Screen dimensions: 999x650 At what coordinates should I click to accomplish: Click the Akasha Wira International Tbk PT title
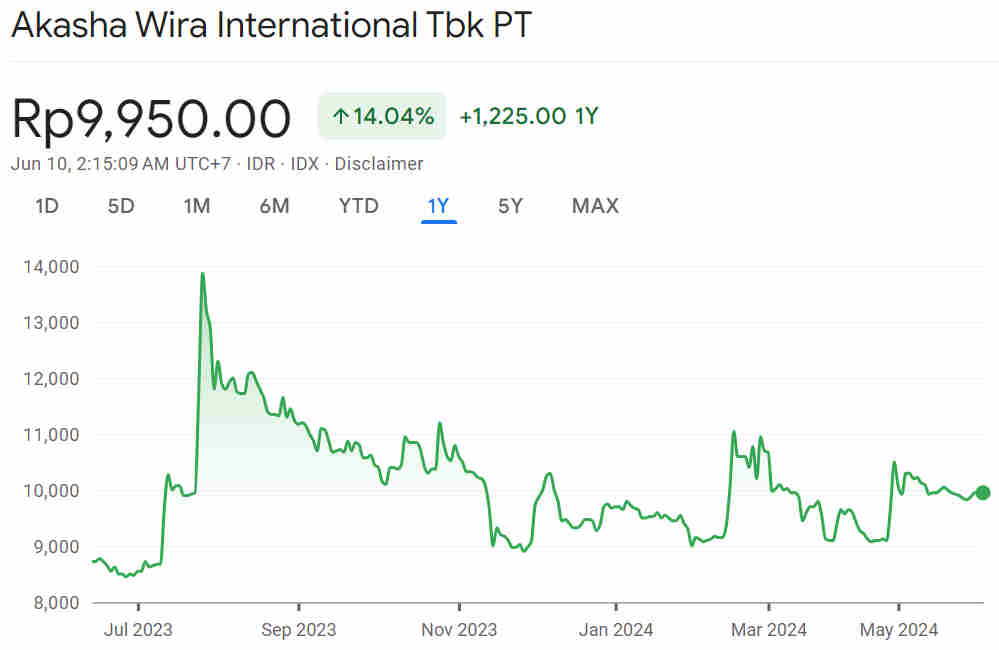click(270, 24)
